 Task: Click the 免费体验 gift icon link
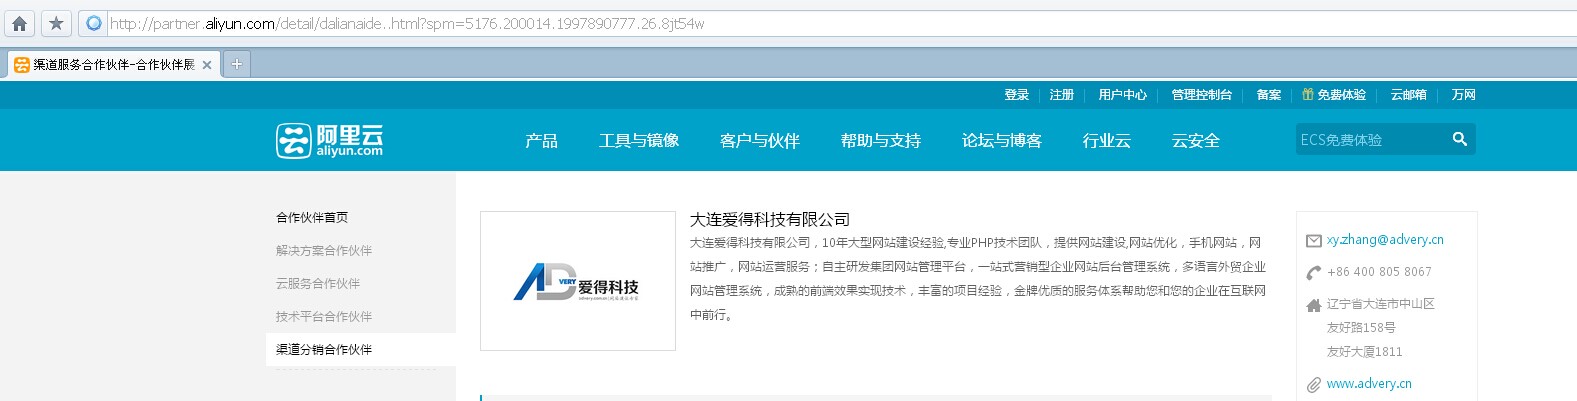coord(1333,95)
